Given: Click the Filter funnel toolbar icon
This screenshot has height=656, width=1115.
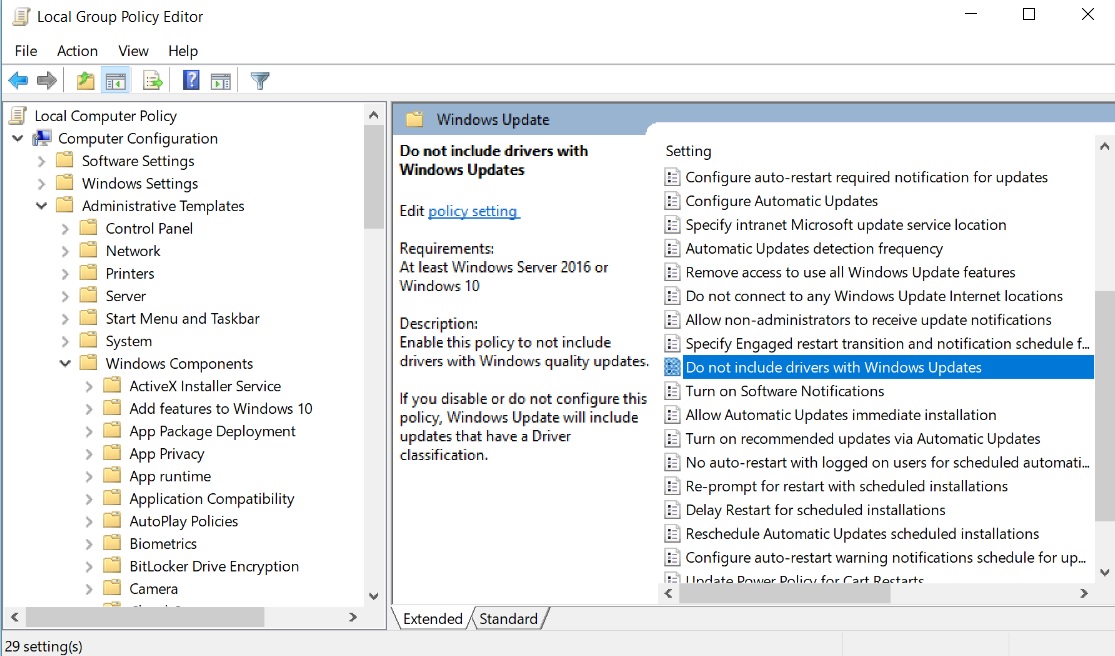Looking at the screenshot, I should point(260,81).
